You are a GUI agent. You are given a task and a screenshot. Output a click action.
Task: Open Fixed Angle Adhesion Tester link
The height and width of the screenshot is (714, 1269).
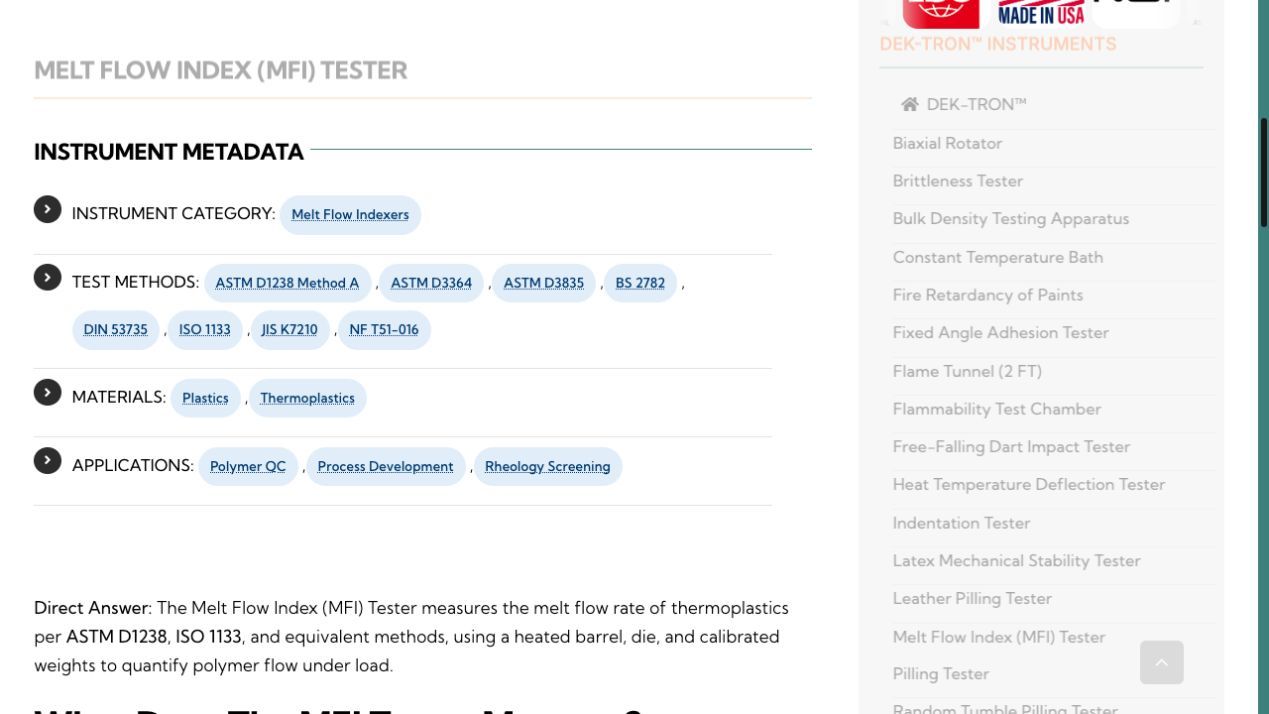click(1001, 333)
